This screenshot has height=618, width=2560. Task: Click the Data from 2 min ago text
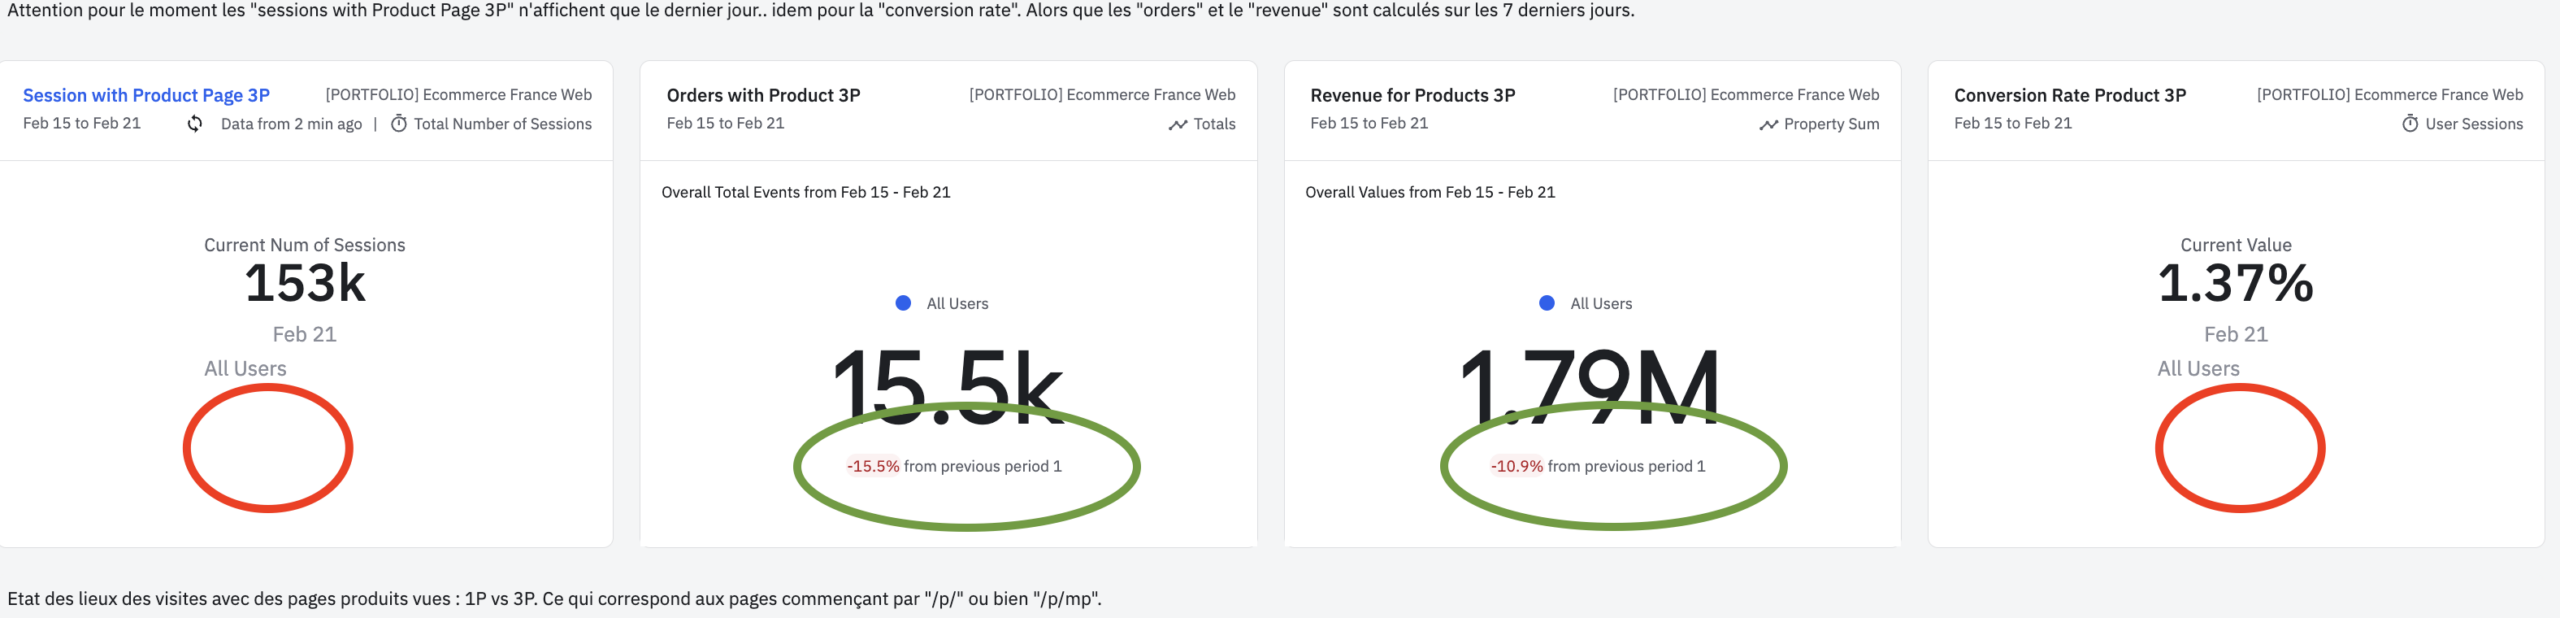(291, 124)
